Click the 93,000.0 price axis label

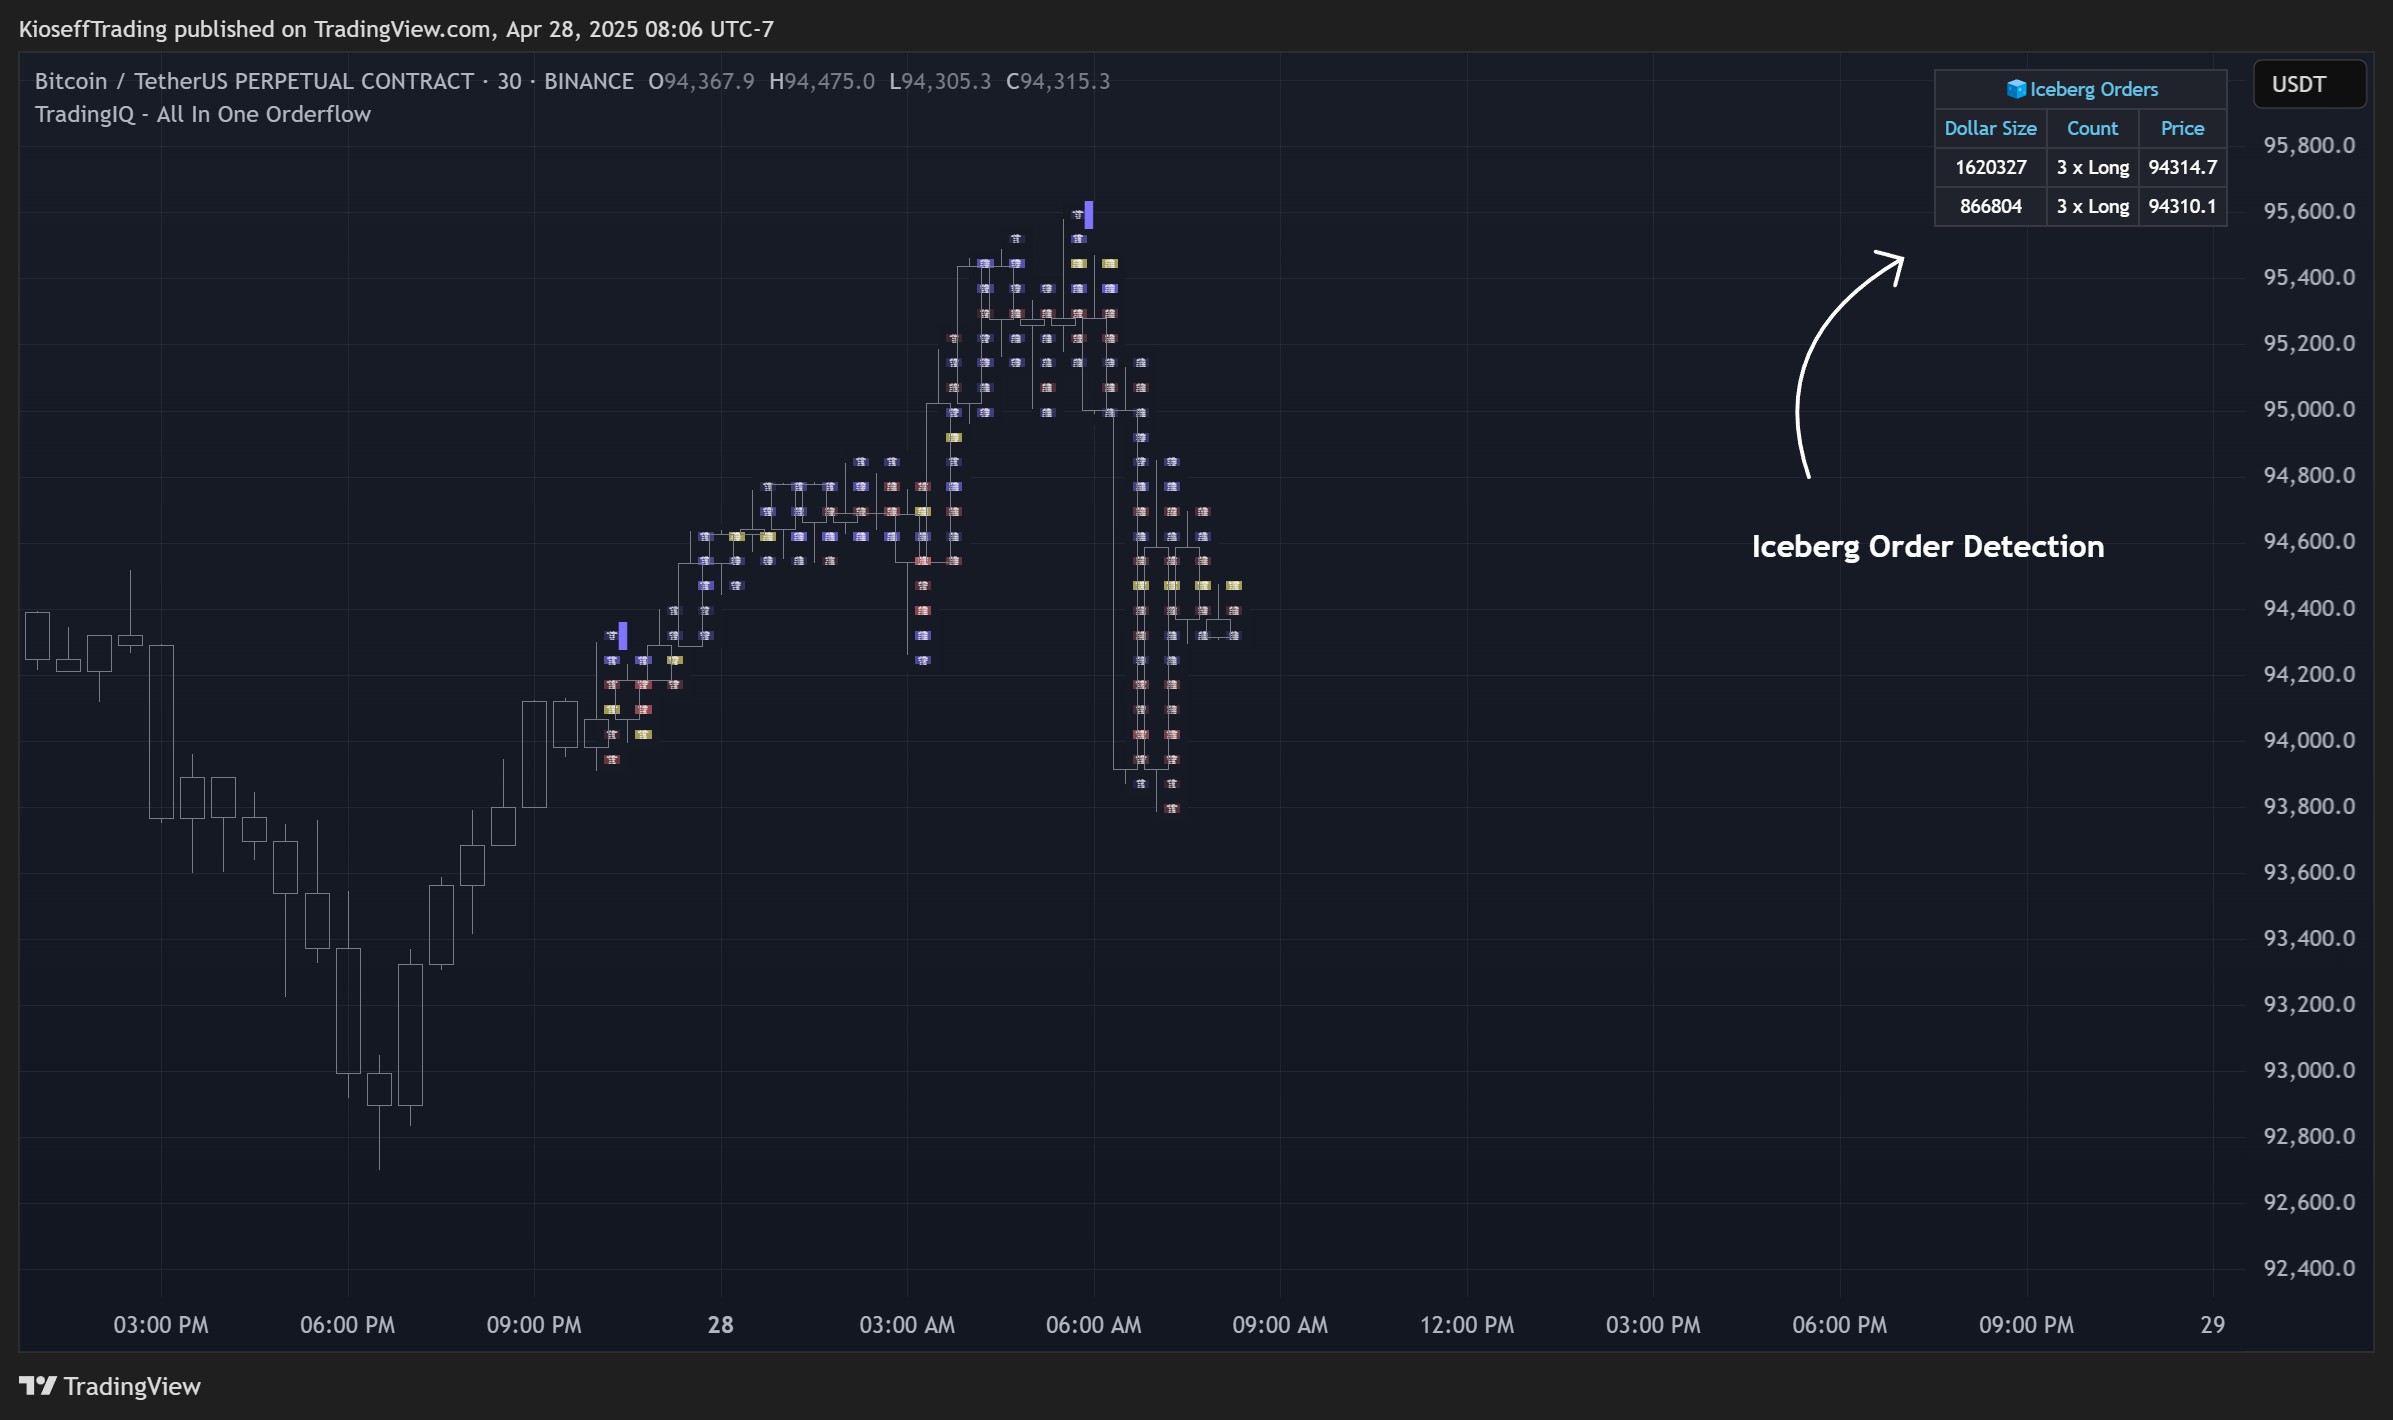(2309, 1070)
